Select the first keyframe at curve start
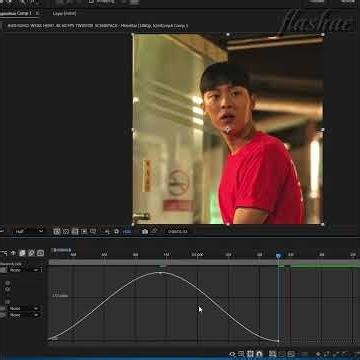 pyautogui.click(x=49, y=339)
